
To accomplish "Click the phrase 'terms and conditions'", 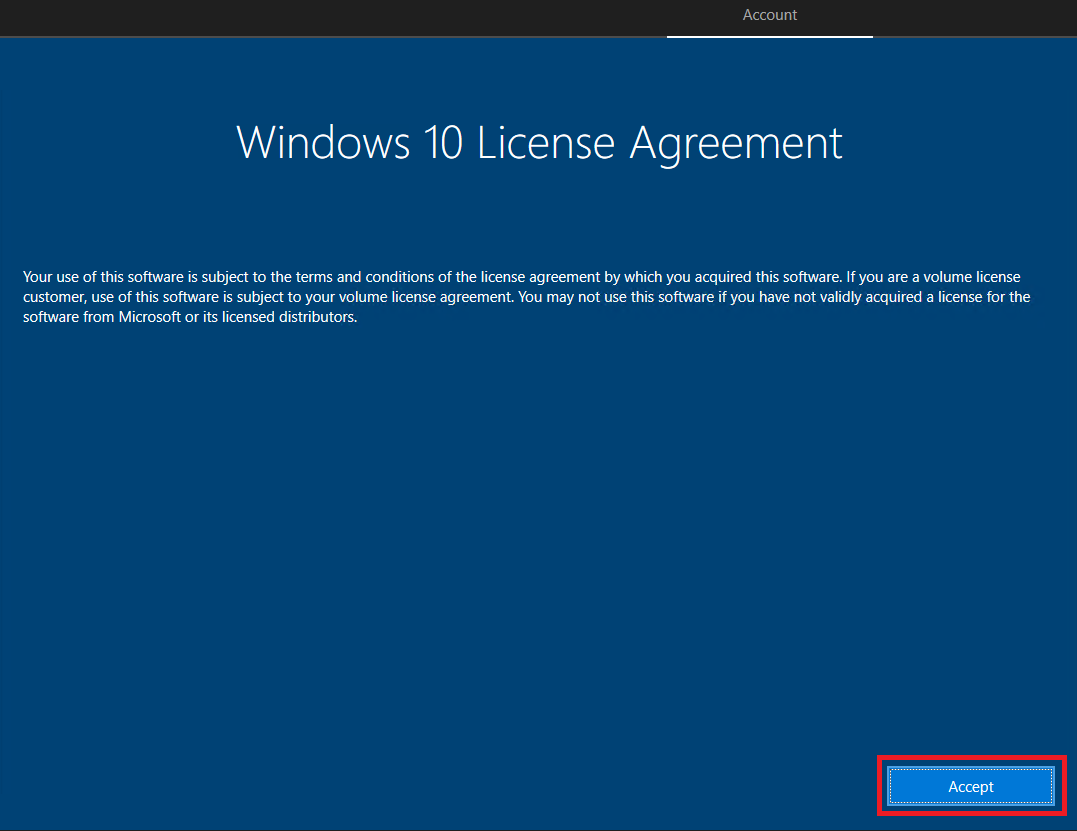I will tap(382, 277).
